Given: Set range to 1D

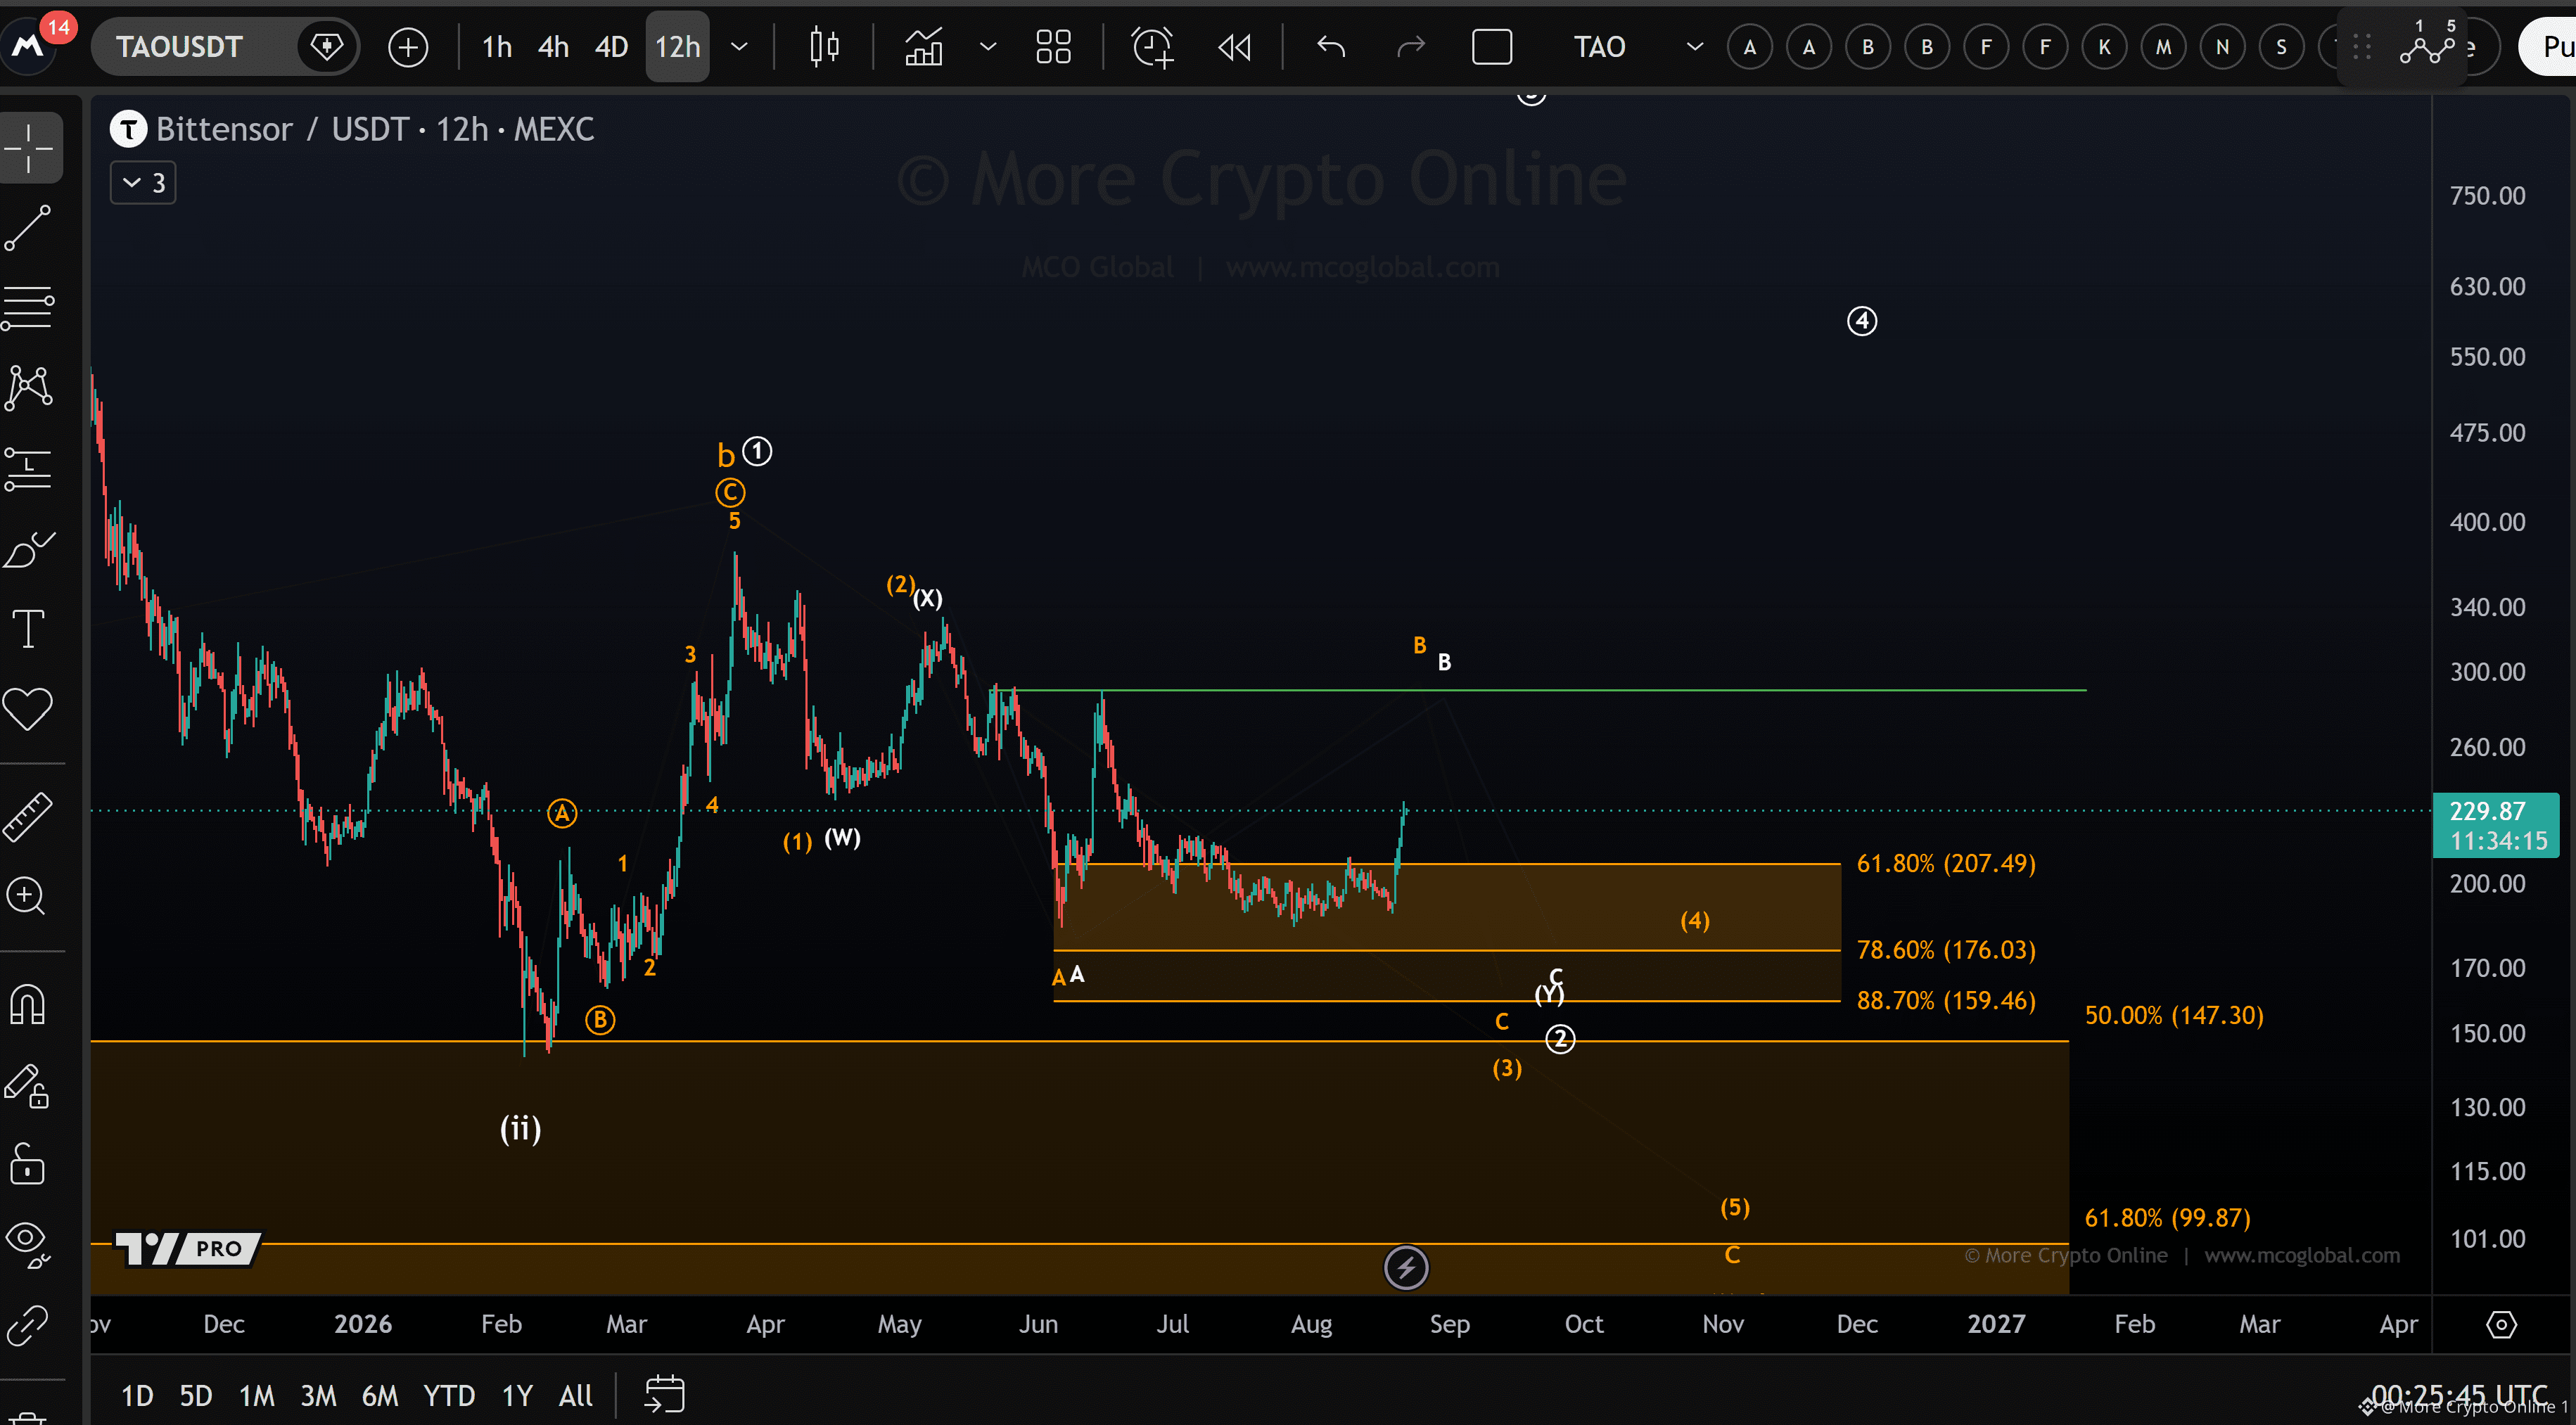Looking at the screenshot, I should coord(137,1395).
